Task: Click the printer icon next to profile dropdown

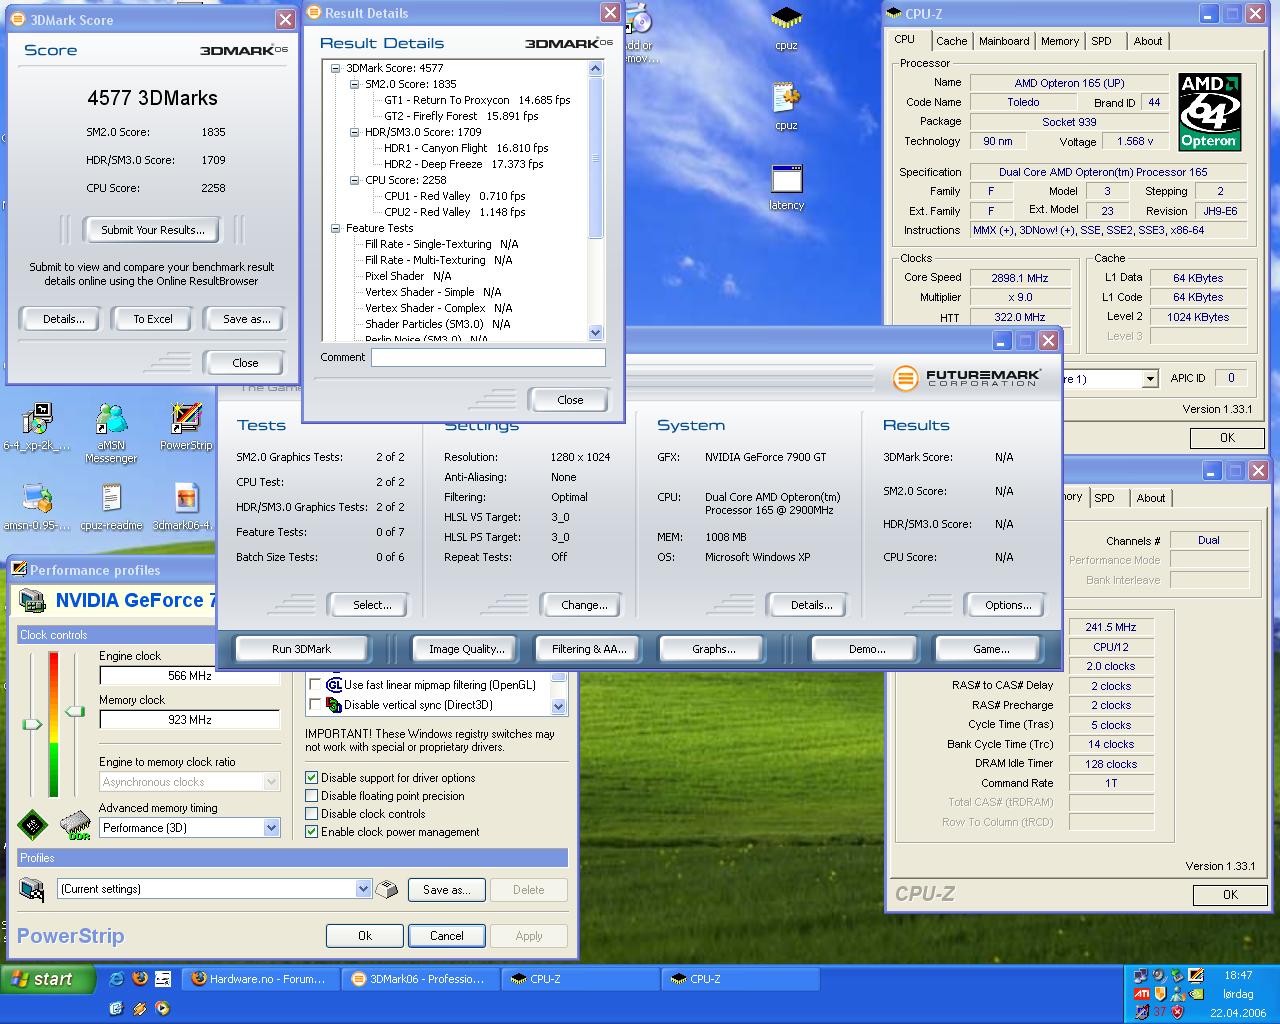Action: 387,889
